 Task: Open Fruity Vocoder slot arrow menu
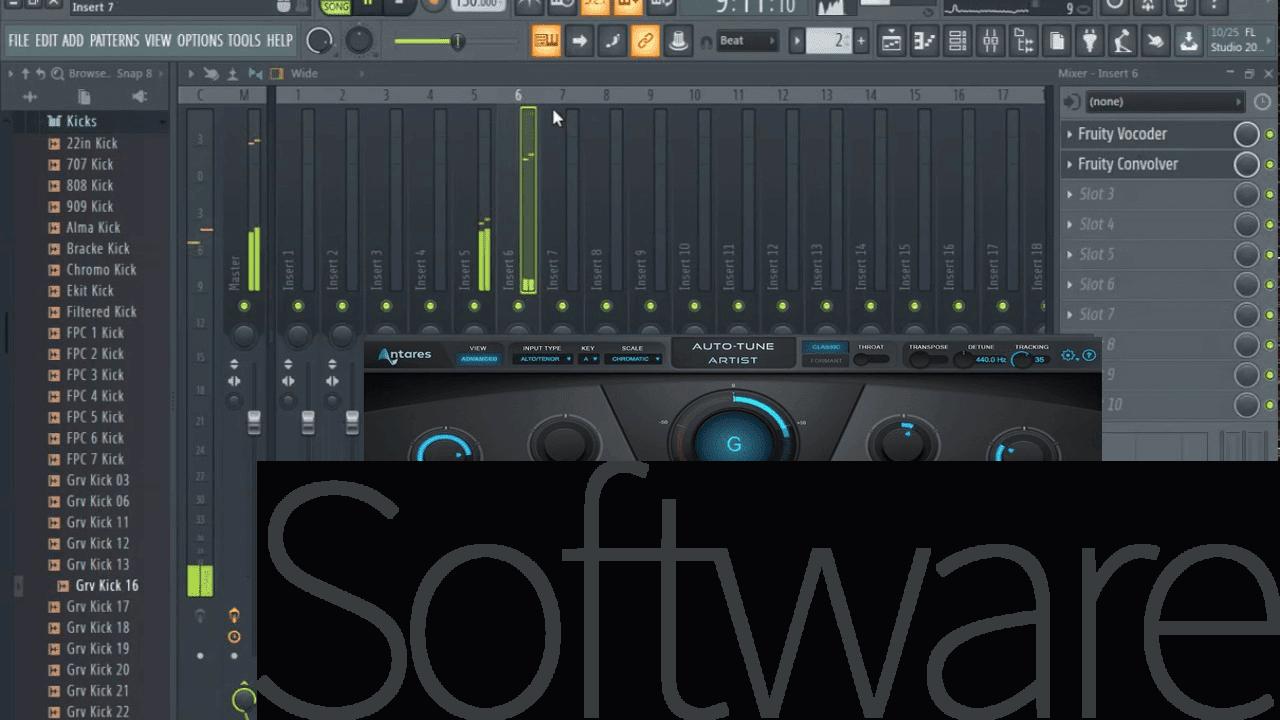click(1069, 134)
